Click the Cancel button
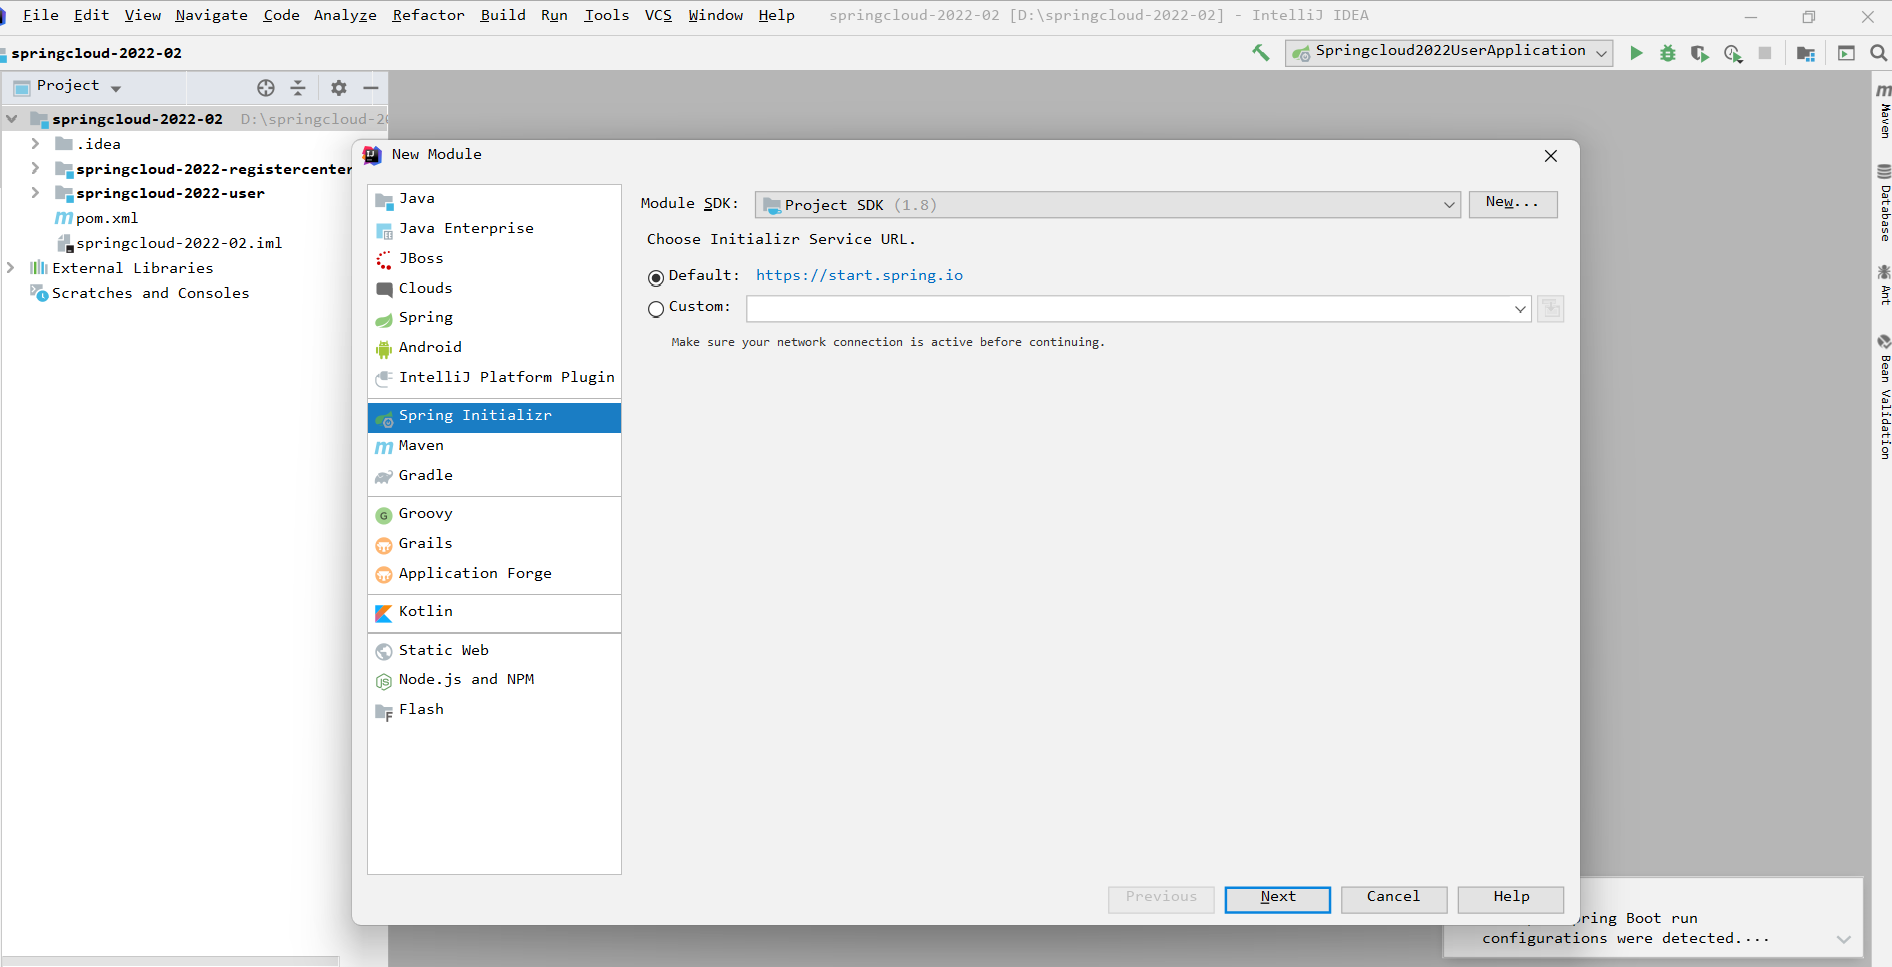The height and width of the screenshot is (967, 1892). coord(1394,899)
